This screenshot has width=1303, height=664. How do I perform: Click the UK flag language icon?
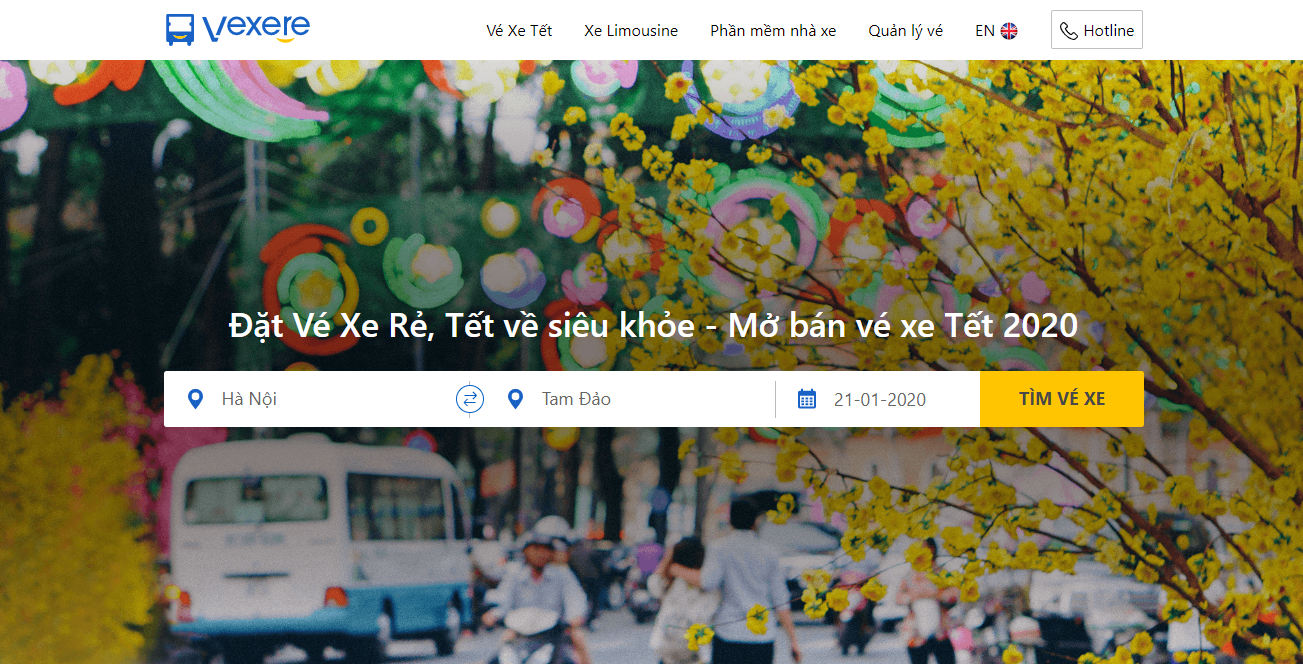point(1009,31)
